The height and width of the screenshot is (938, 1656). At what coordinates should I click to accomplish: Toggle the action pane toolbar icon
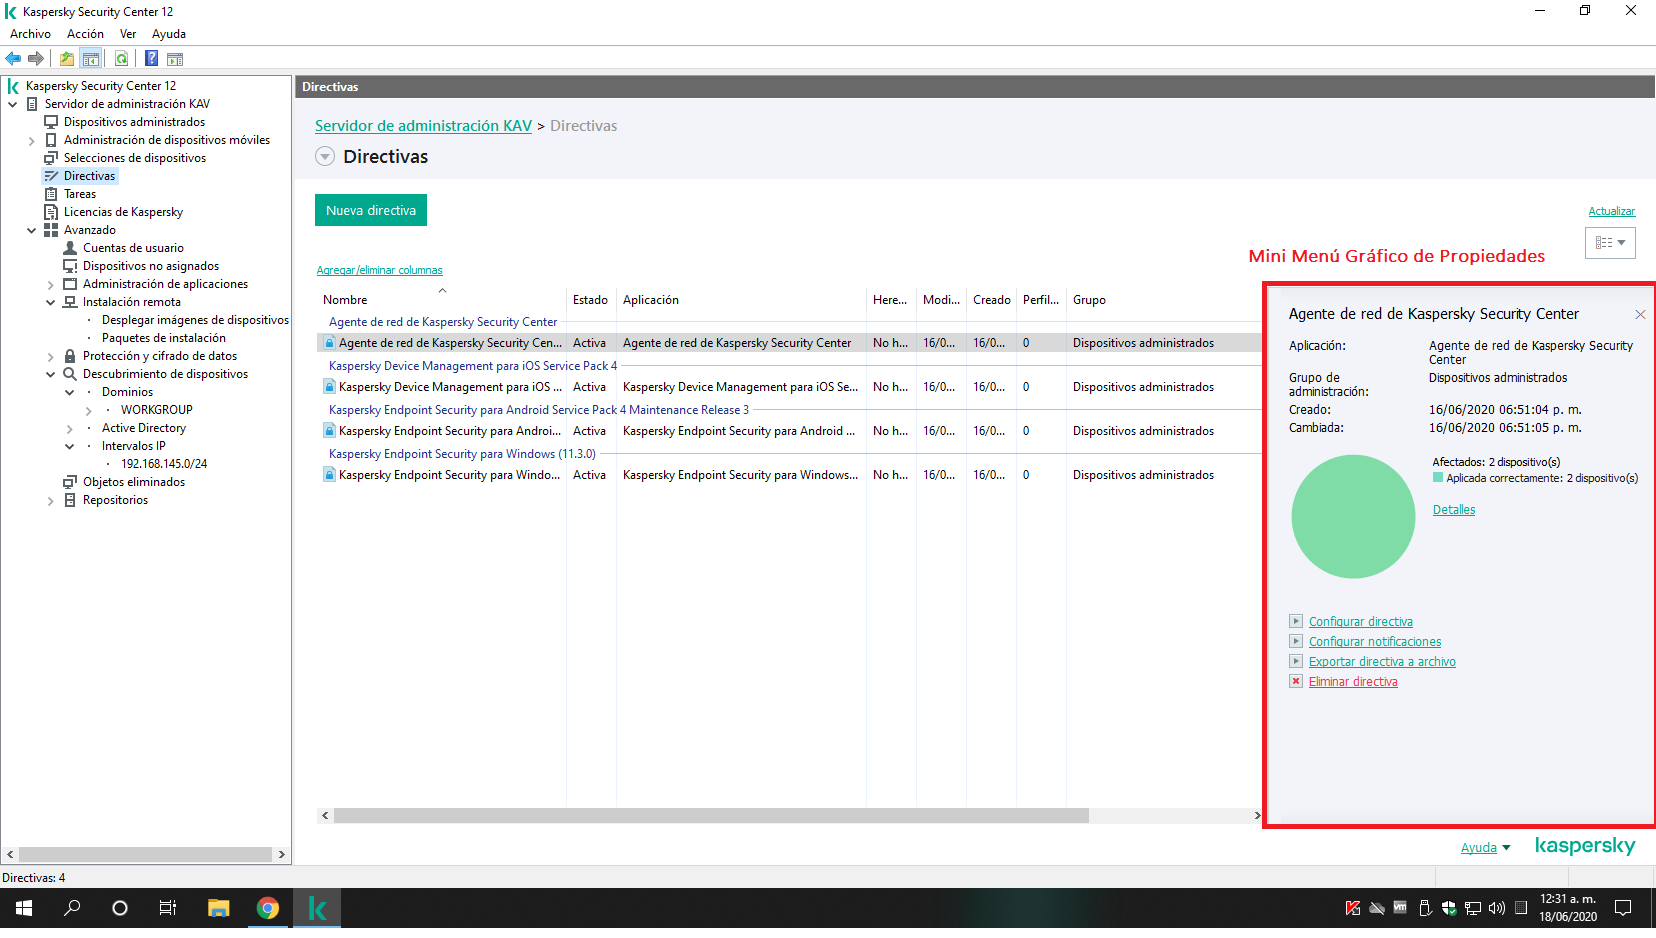coord(175,58)
